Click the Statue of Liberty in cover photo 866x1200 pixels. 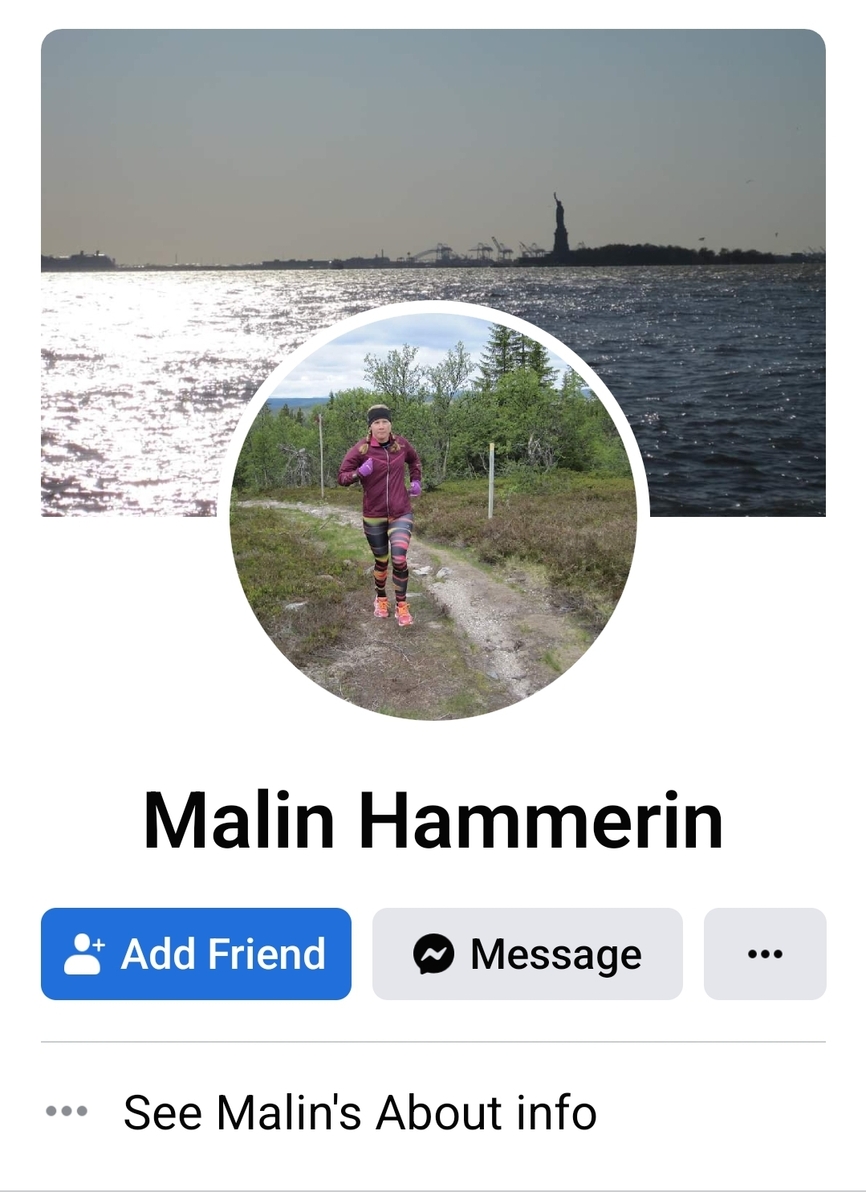560,224
